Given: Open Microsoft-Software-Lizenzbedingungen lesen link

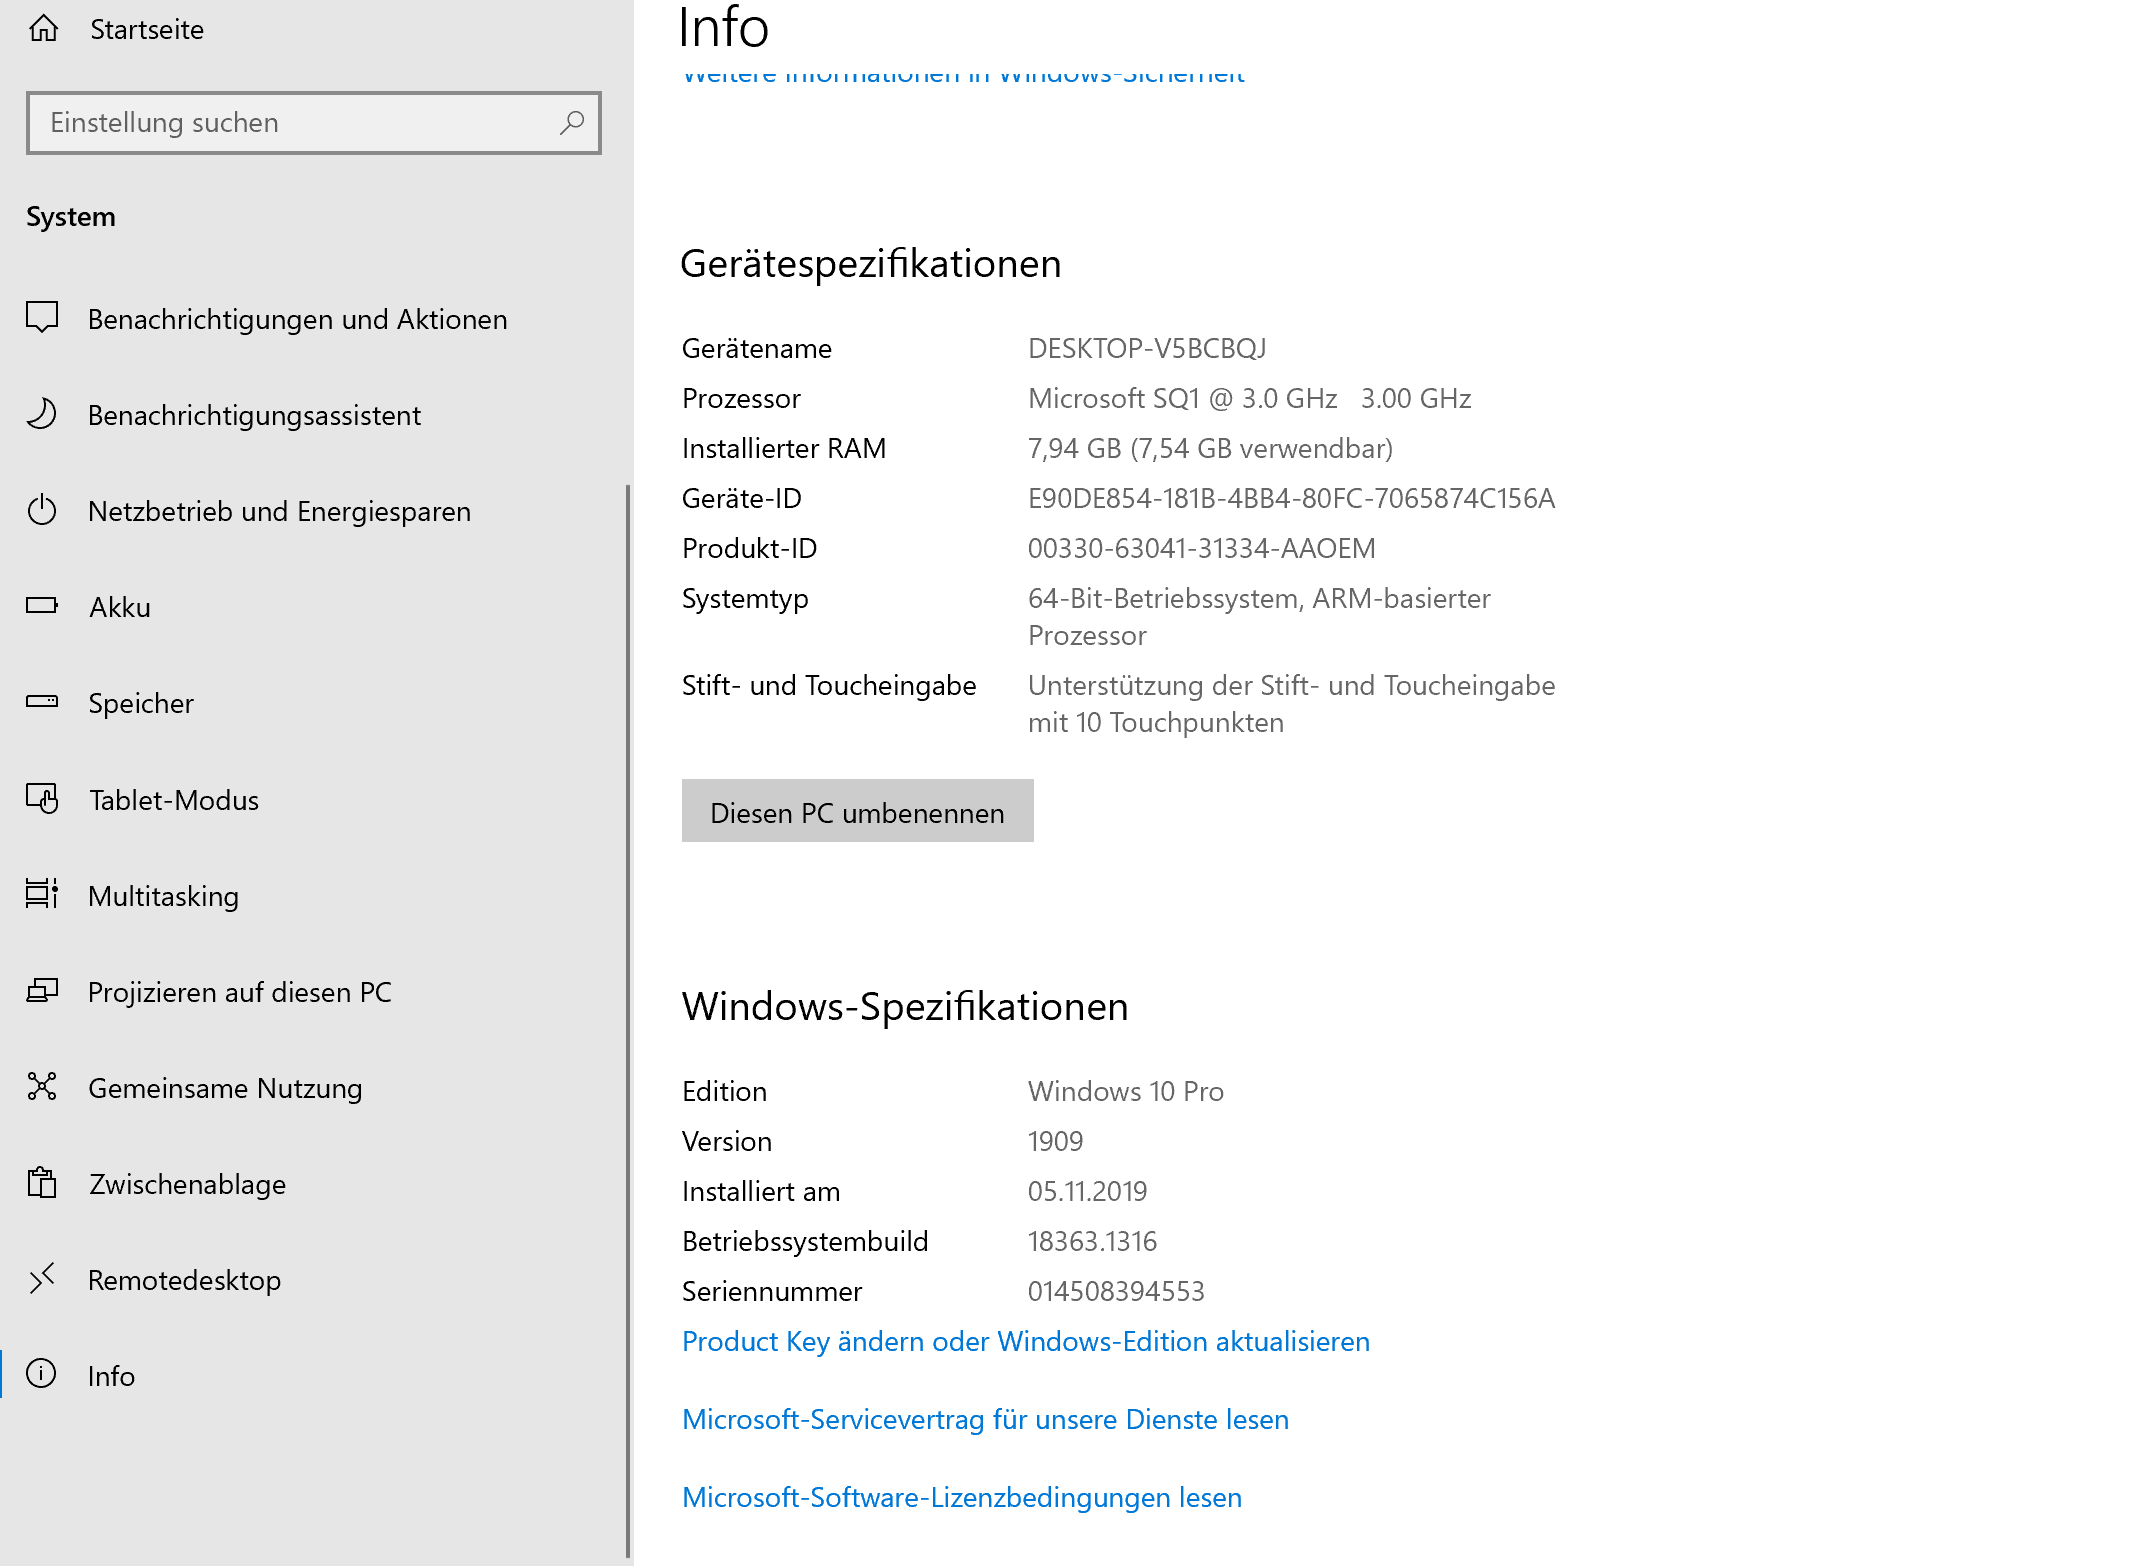Looking at the screenshot, I should (x=961, y=1497).
